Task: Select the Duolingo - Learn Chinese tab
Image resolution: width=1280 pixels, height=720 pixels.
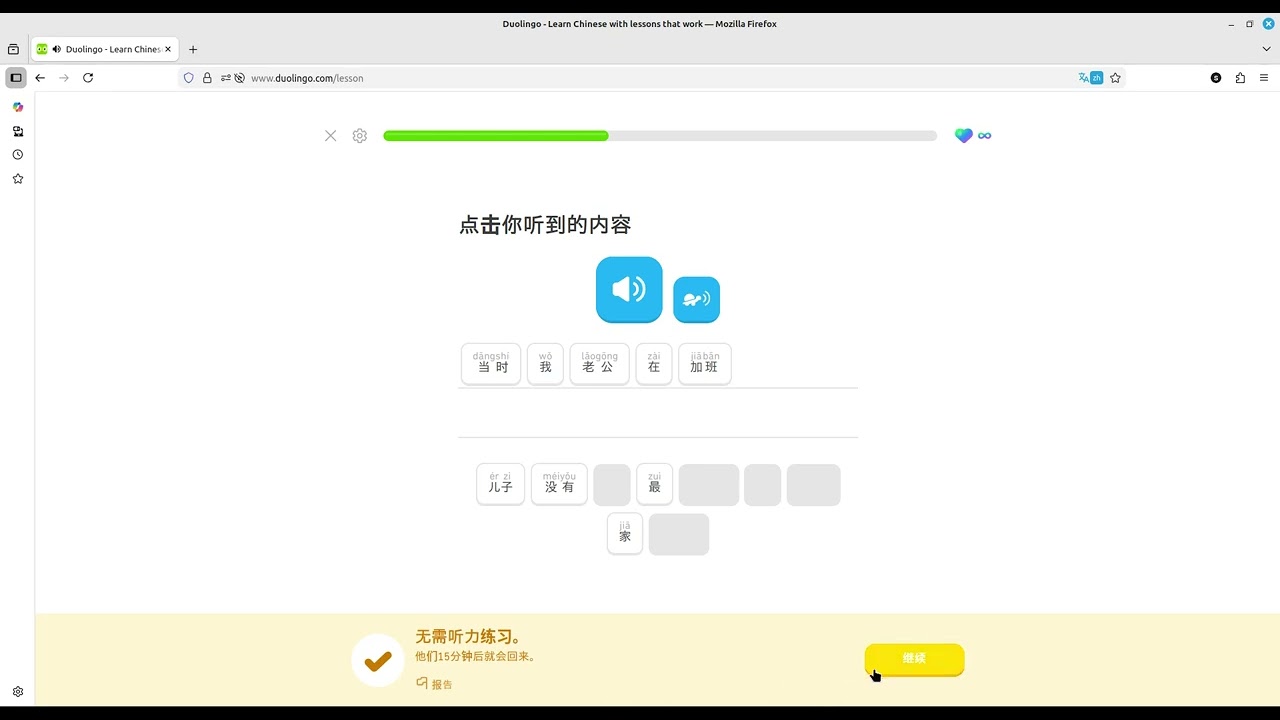Action: point(105,49)
